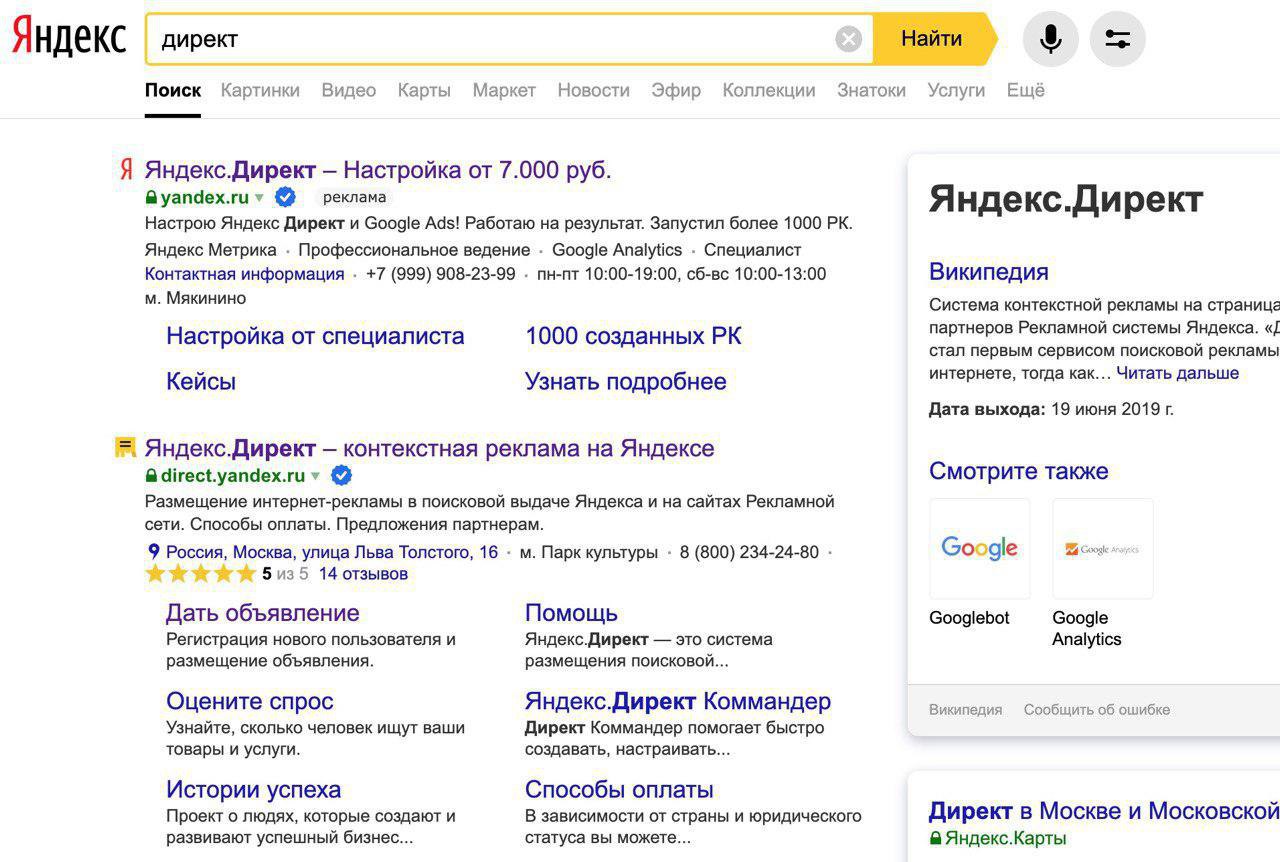Switch to the Маркет tab
Viewport: 1280px width, 862px height.
[504, 90]
